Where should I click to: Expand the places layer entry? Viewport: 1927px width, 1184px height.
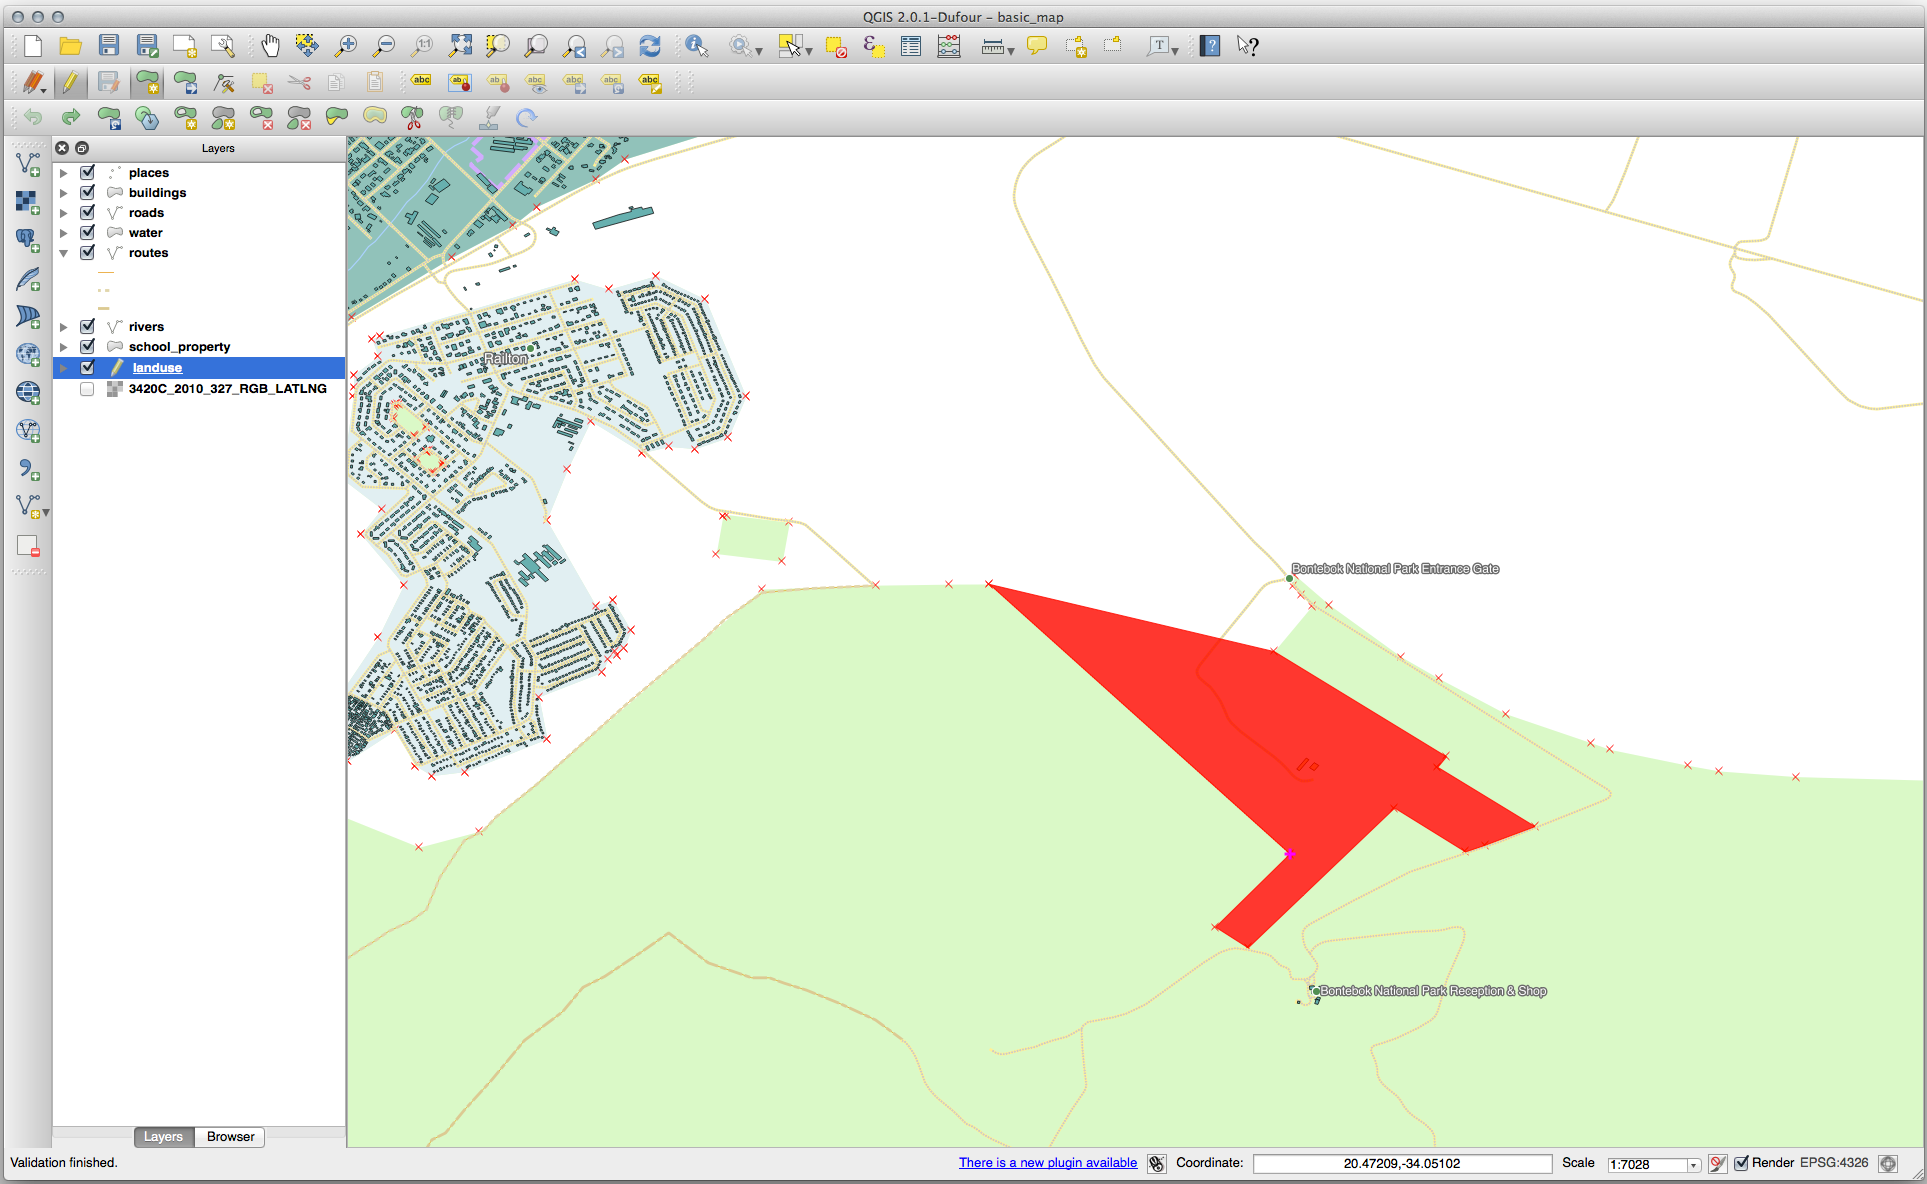64,173
